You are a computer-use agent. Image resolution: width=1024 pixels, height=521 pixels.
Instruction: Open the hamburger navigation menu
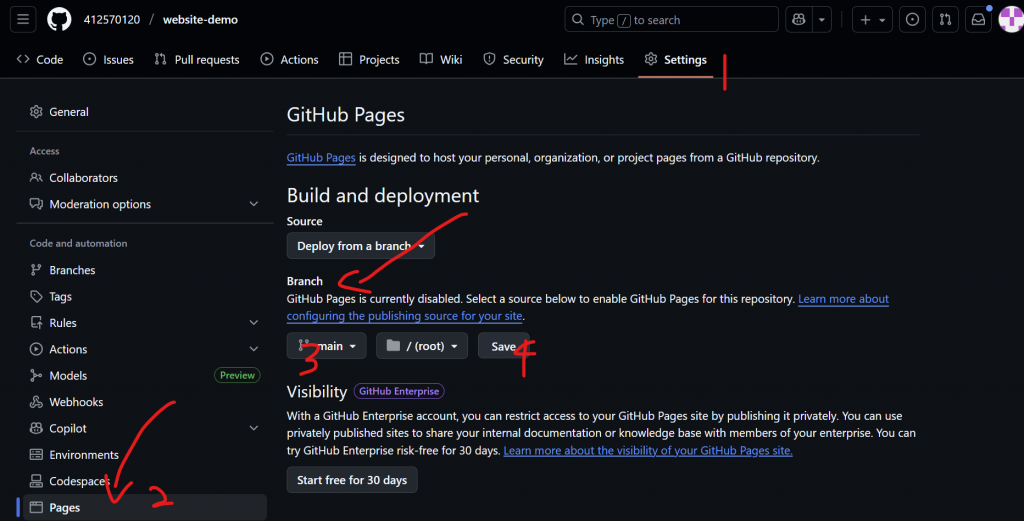23,20
